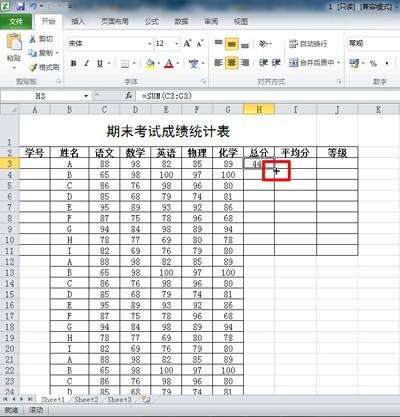Click the accounting number format icon

[354, 63]
